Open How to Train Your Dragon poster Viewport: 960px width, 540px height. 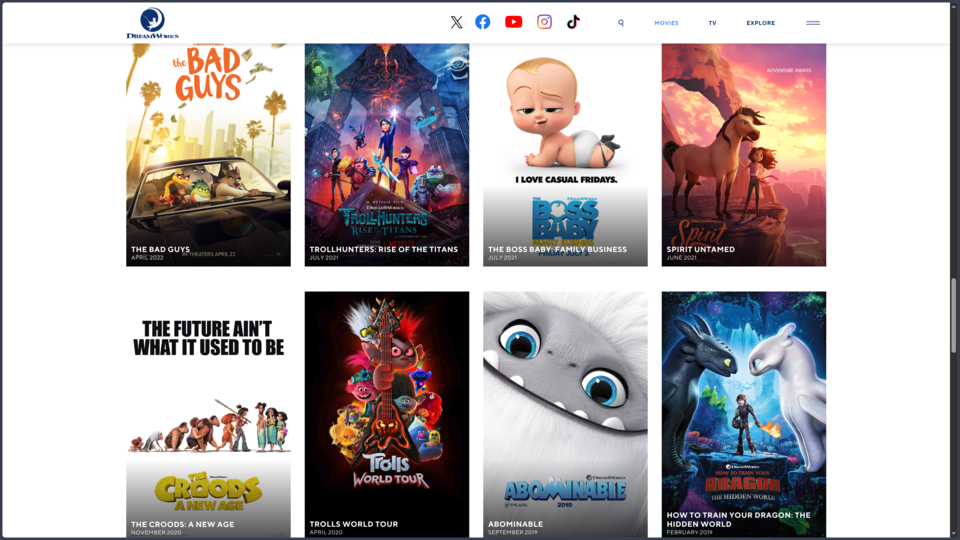[744, 414]
